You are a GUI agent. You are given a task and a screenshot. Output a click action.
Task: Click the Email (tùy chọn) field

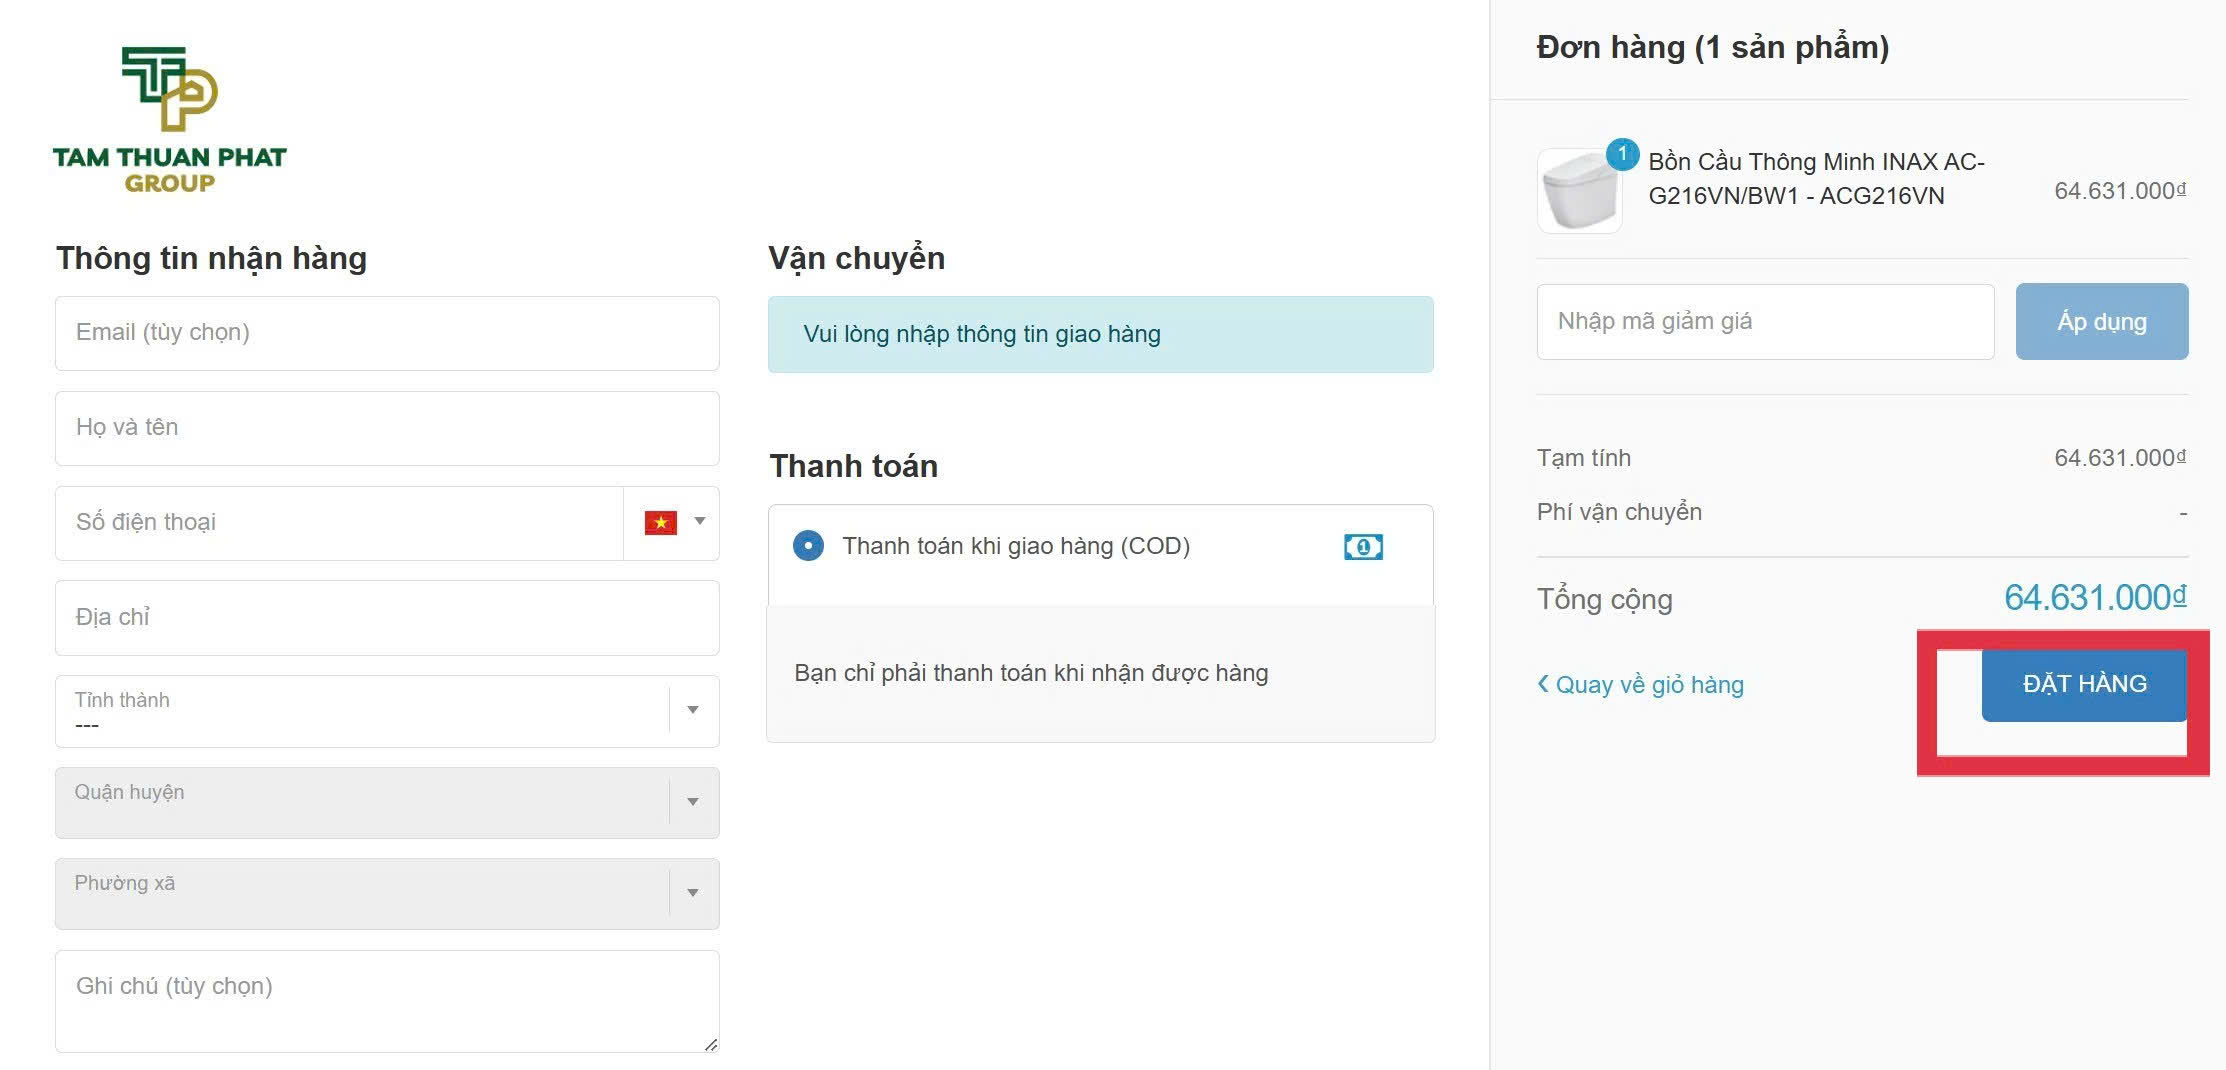click(387, 333)
